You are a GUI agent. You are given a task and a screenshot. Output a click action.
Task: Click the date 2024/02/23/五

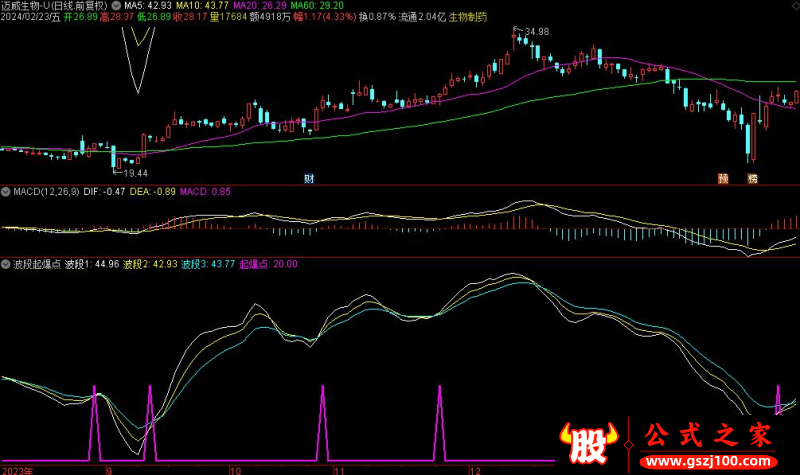[30, 17]
